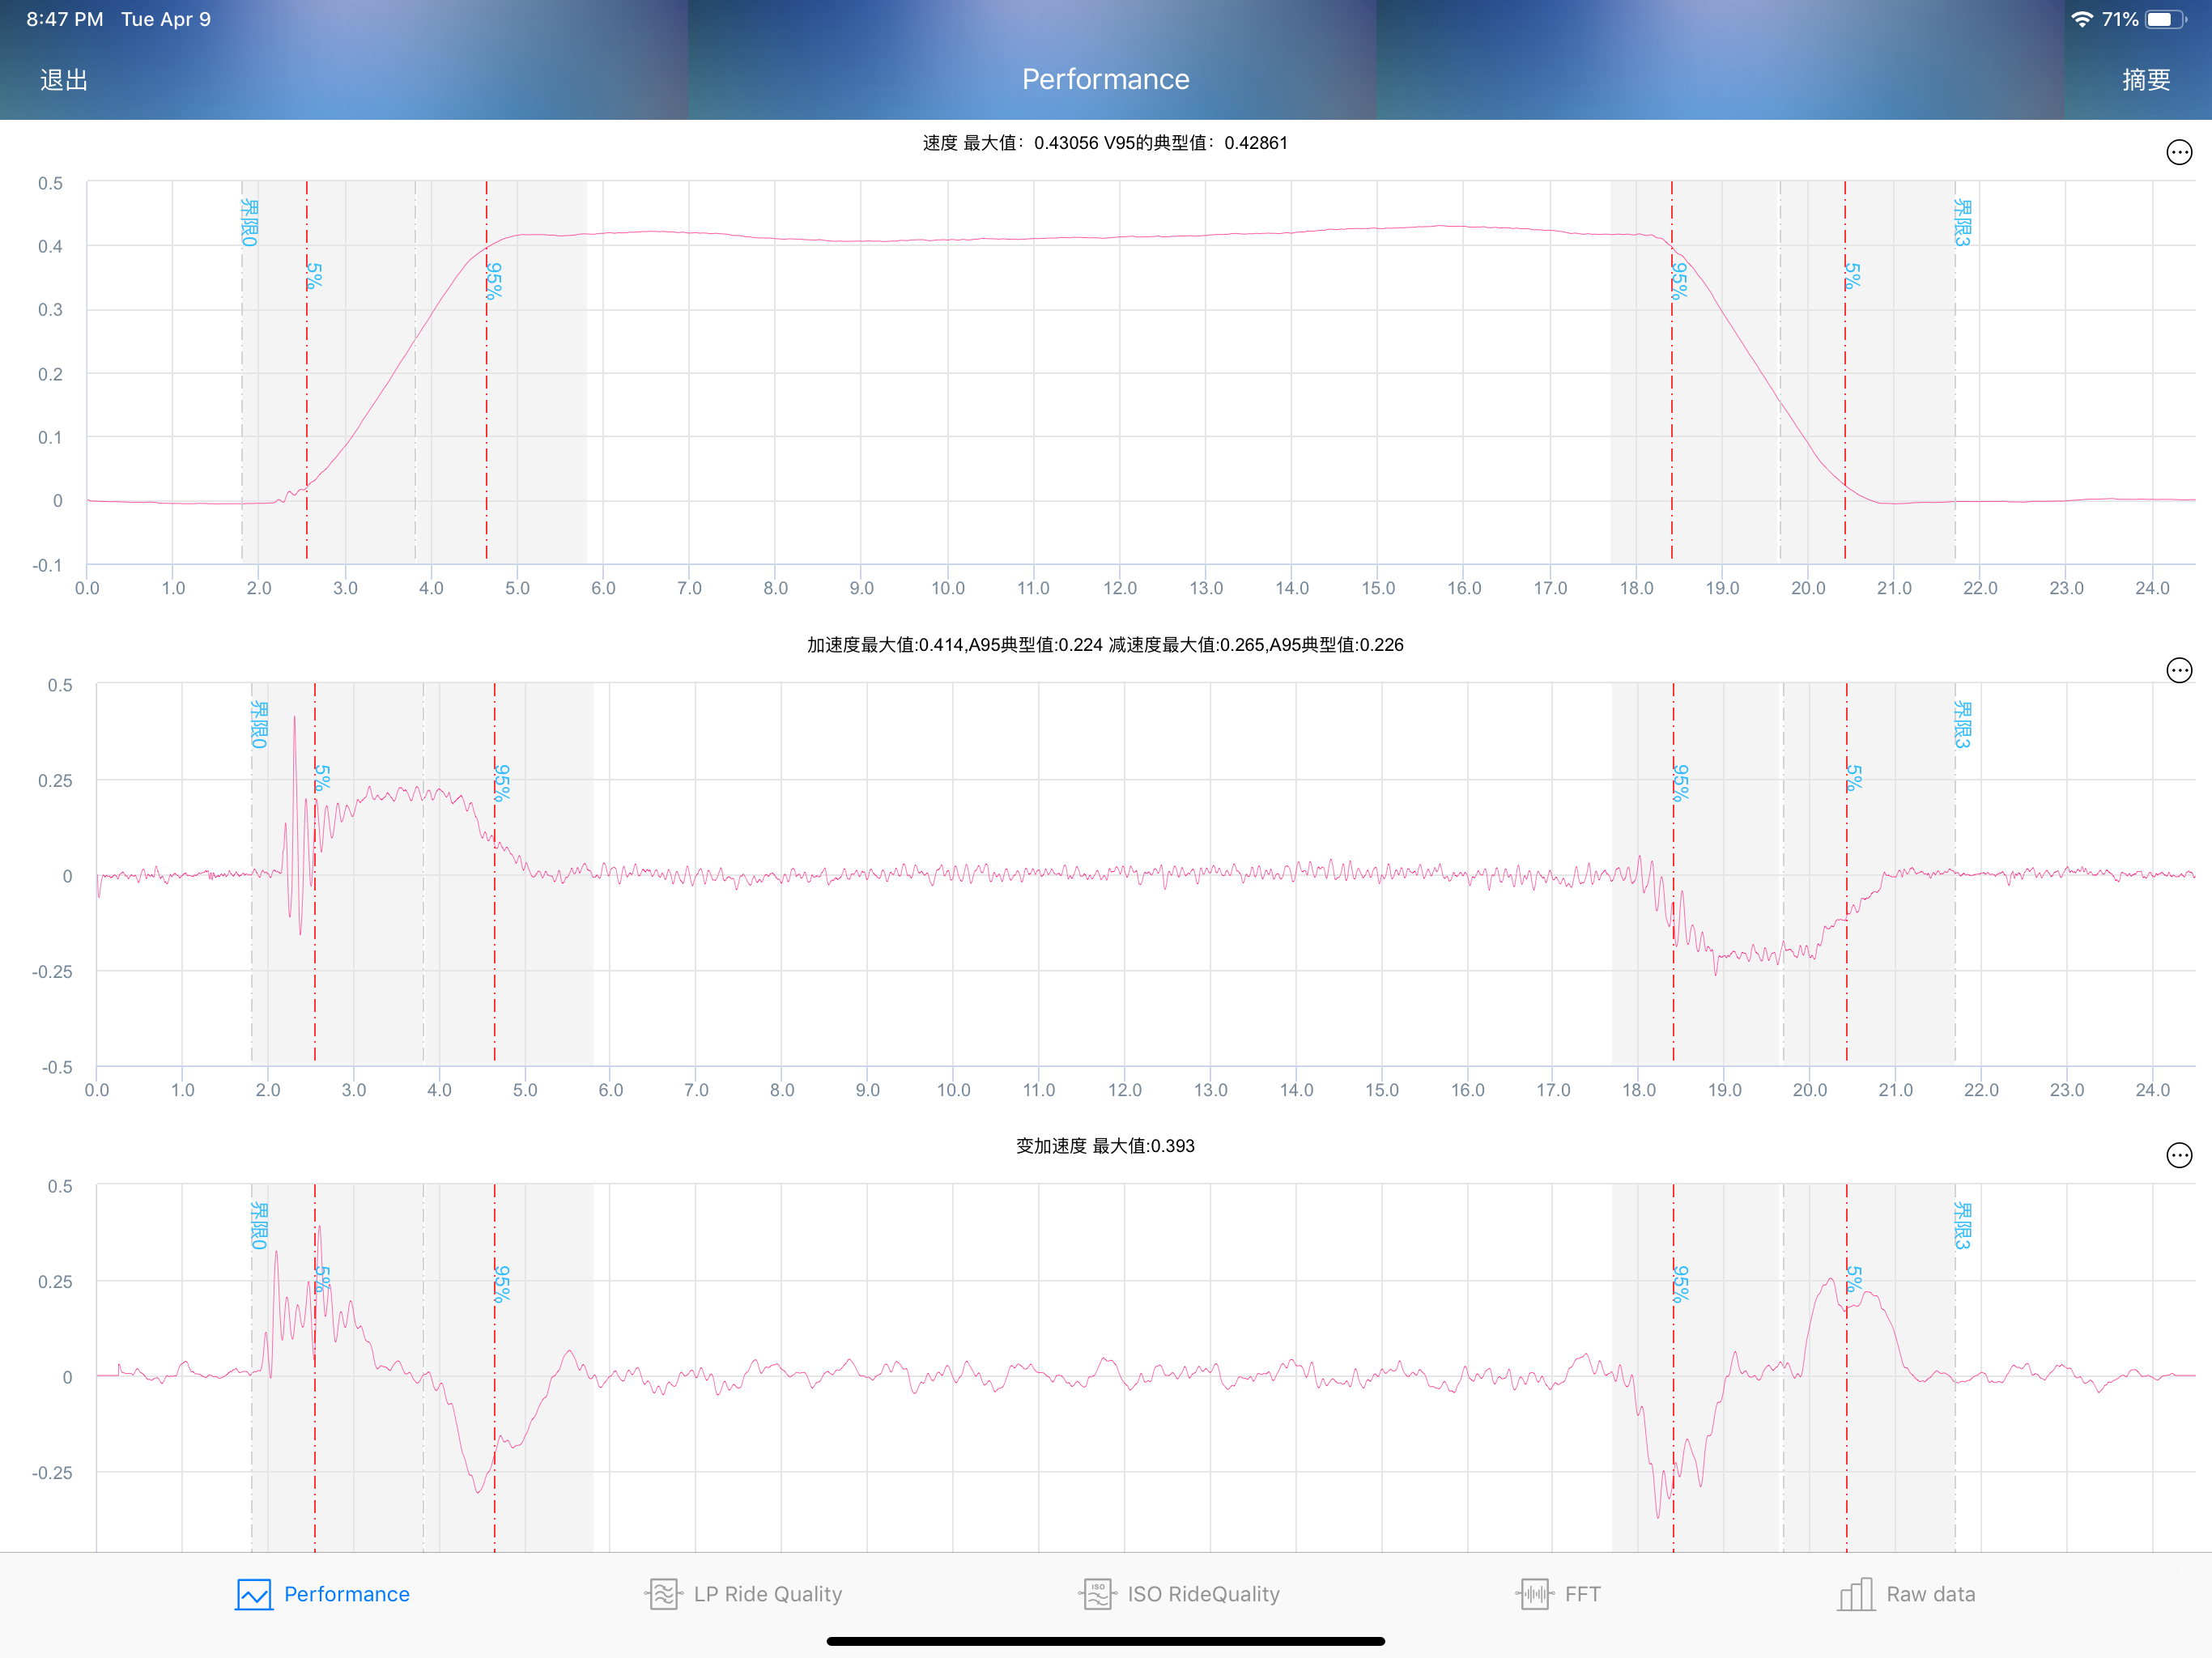Select the Raw data tab icon
This screenshot has height=1658, width=2212.
pos(1856,1594)
